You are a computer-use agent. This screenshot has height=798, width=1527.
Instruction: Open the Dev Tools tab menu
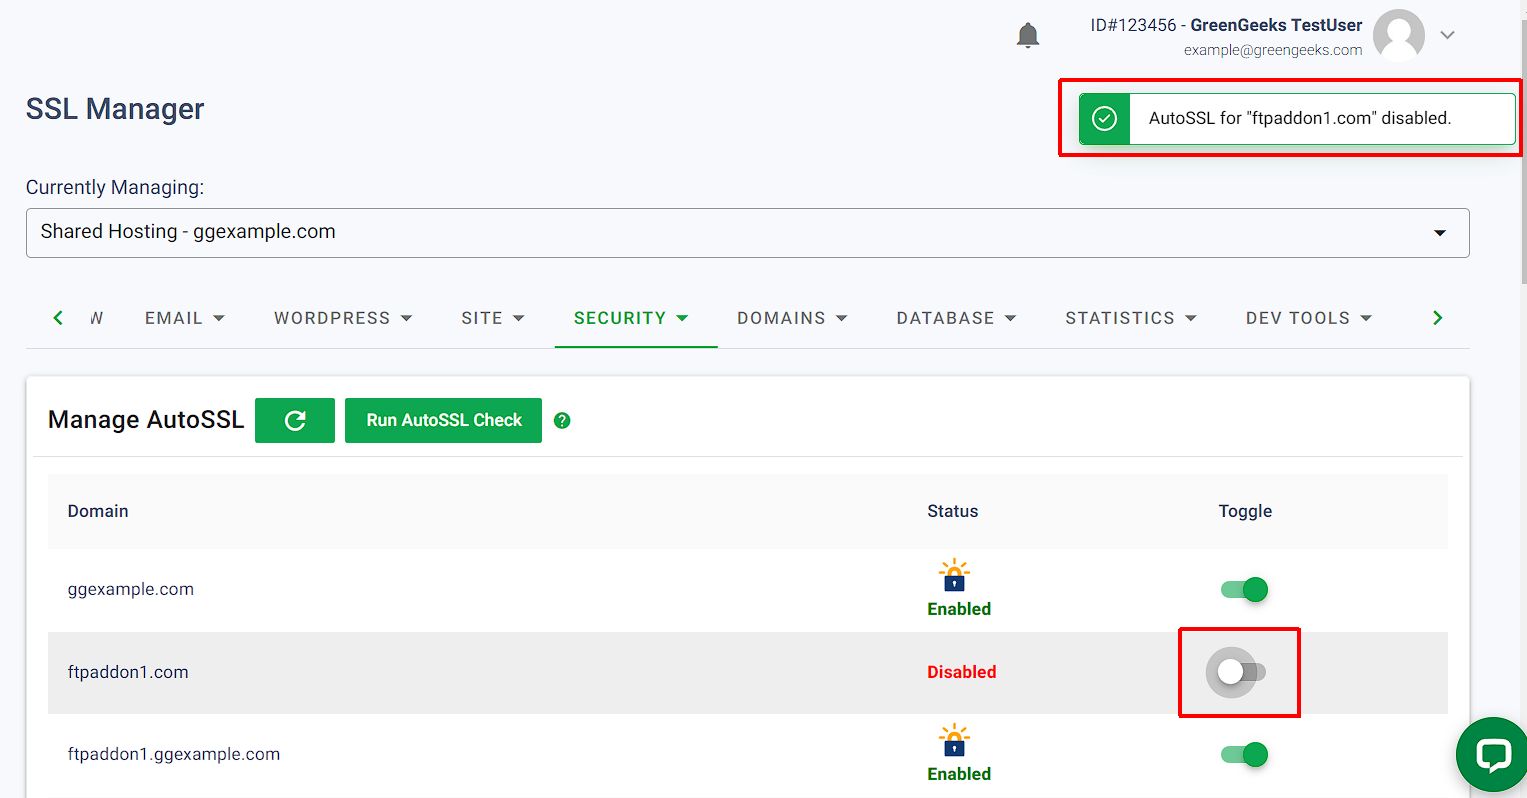1309,318
